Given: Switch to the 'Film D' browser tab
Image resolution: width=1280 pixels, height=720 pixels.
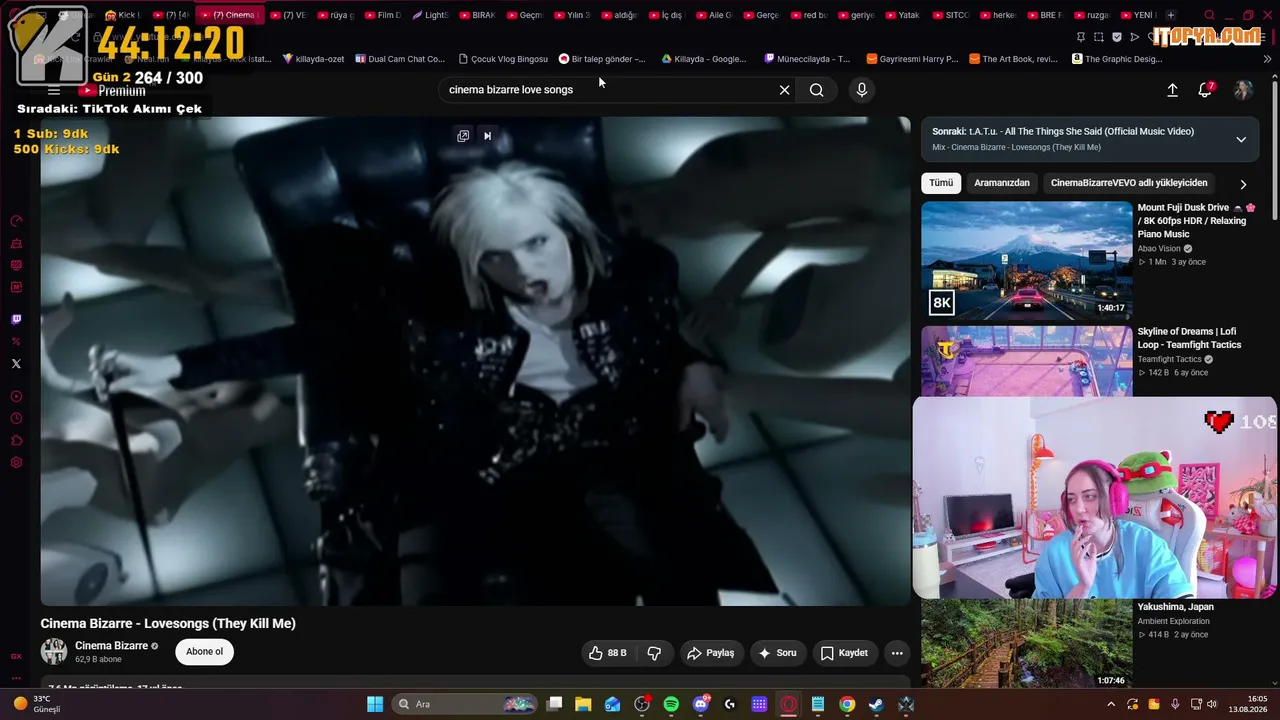Looking at the screenshot, I should pyautogui.click(x=383, y=15).
